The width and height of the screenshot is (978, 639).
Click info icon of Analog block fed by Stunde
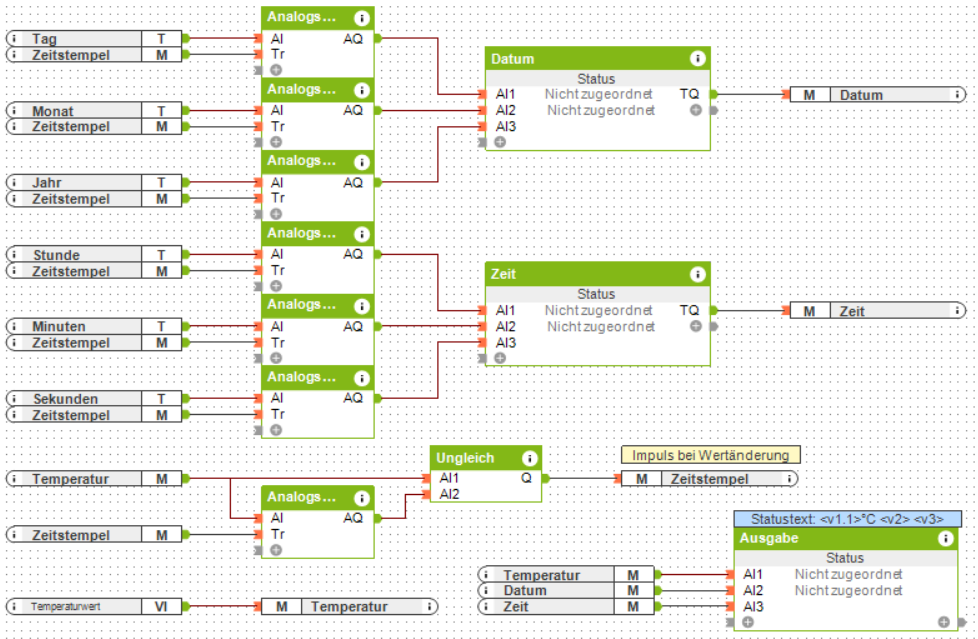click(x=361, y=234)
